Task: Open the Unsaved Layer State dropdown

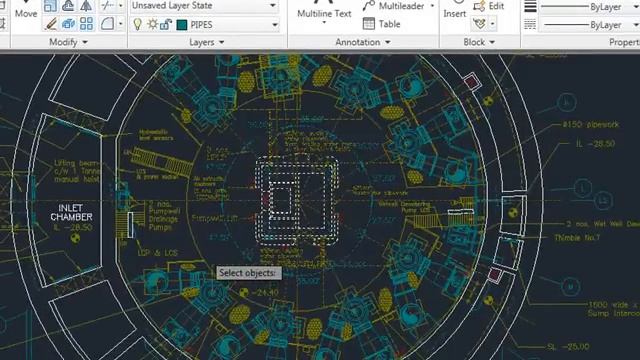Action: tap(272, 5)
